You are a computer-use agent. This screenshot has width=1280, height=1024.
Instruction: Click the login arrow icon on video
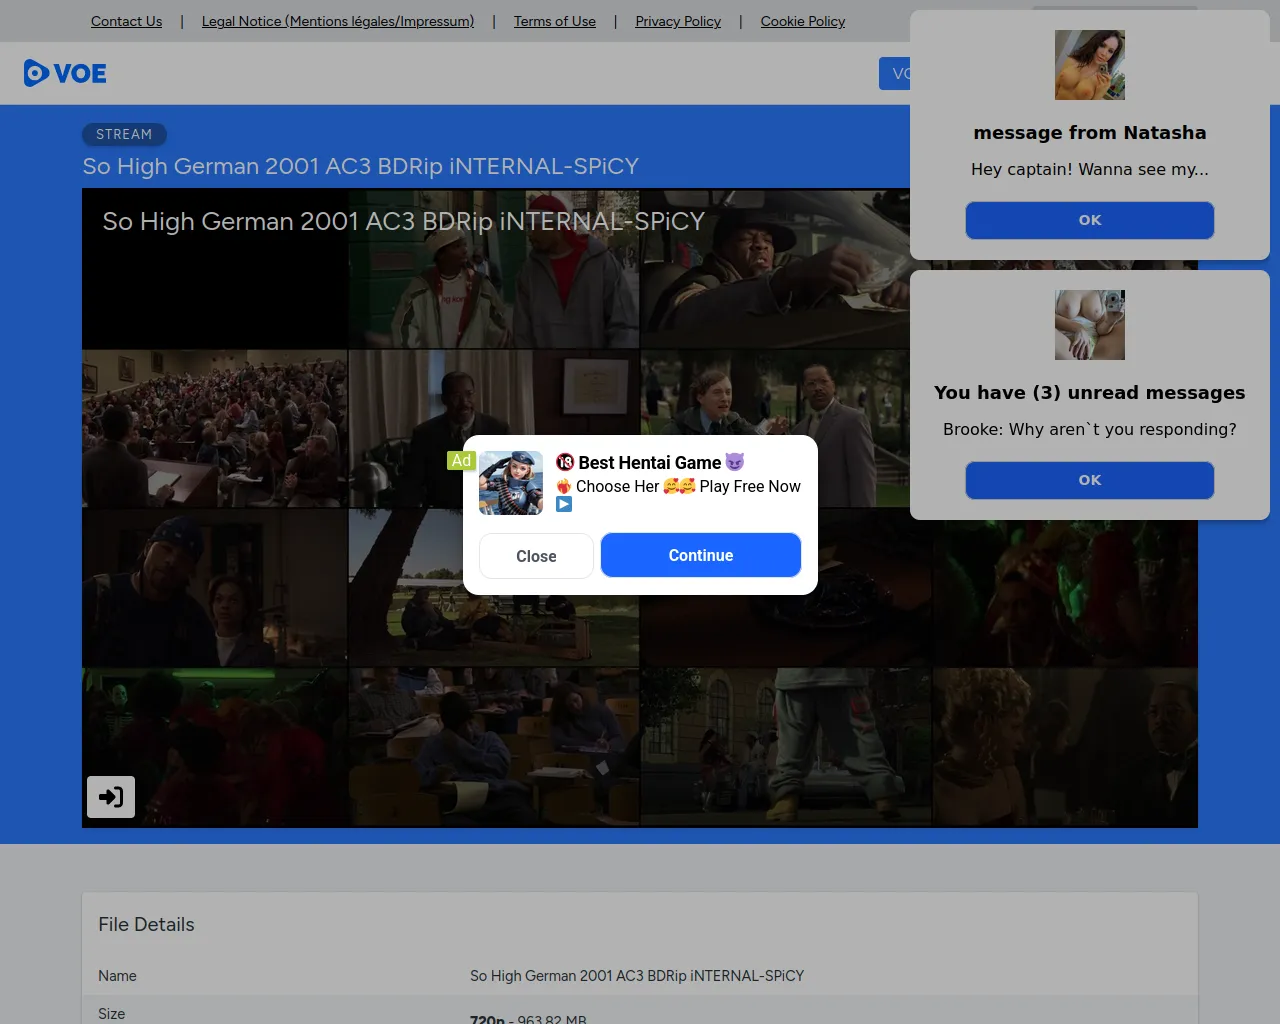click(111, 797)
